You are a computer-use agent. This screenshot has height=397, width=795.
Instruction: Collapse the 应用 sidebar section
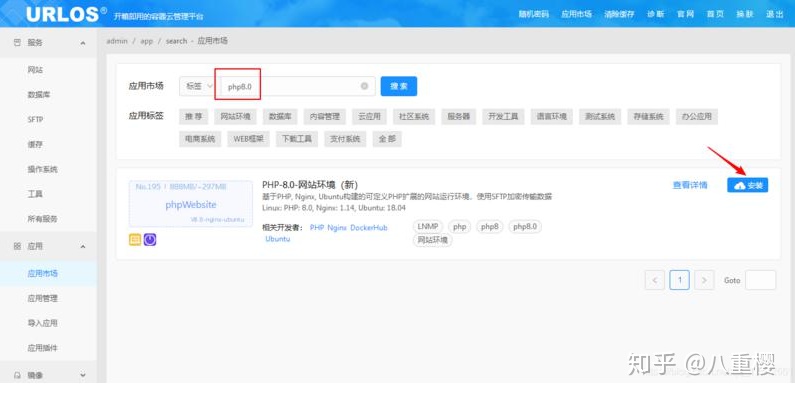pyautogui.click(x=83, y=247)
